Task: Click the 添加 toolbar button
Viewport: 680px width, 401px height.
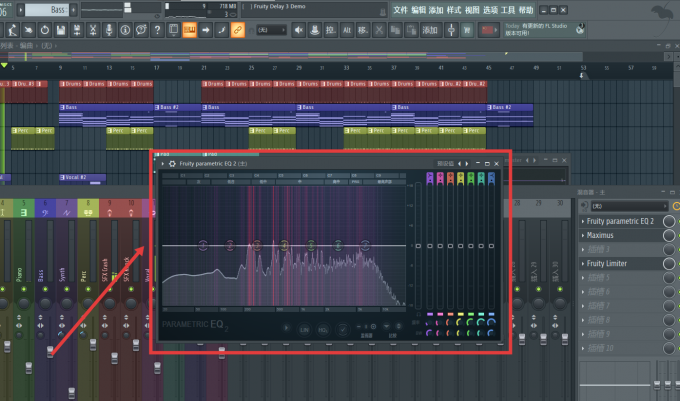Action: (x=430, y=30)
